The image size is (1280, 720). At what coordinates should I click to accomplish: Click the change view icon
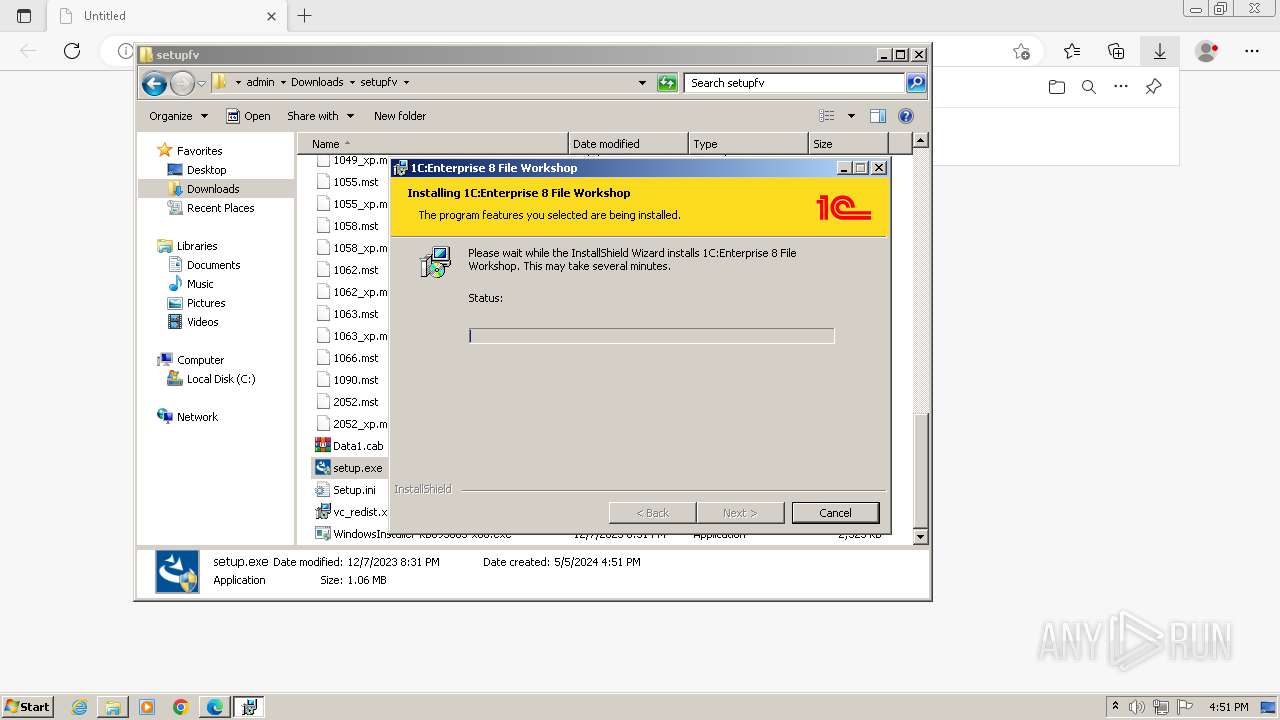(826, 116)
